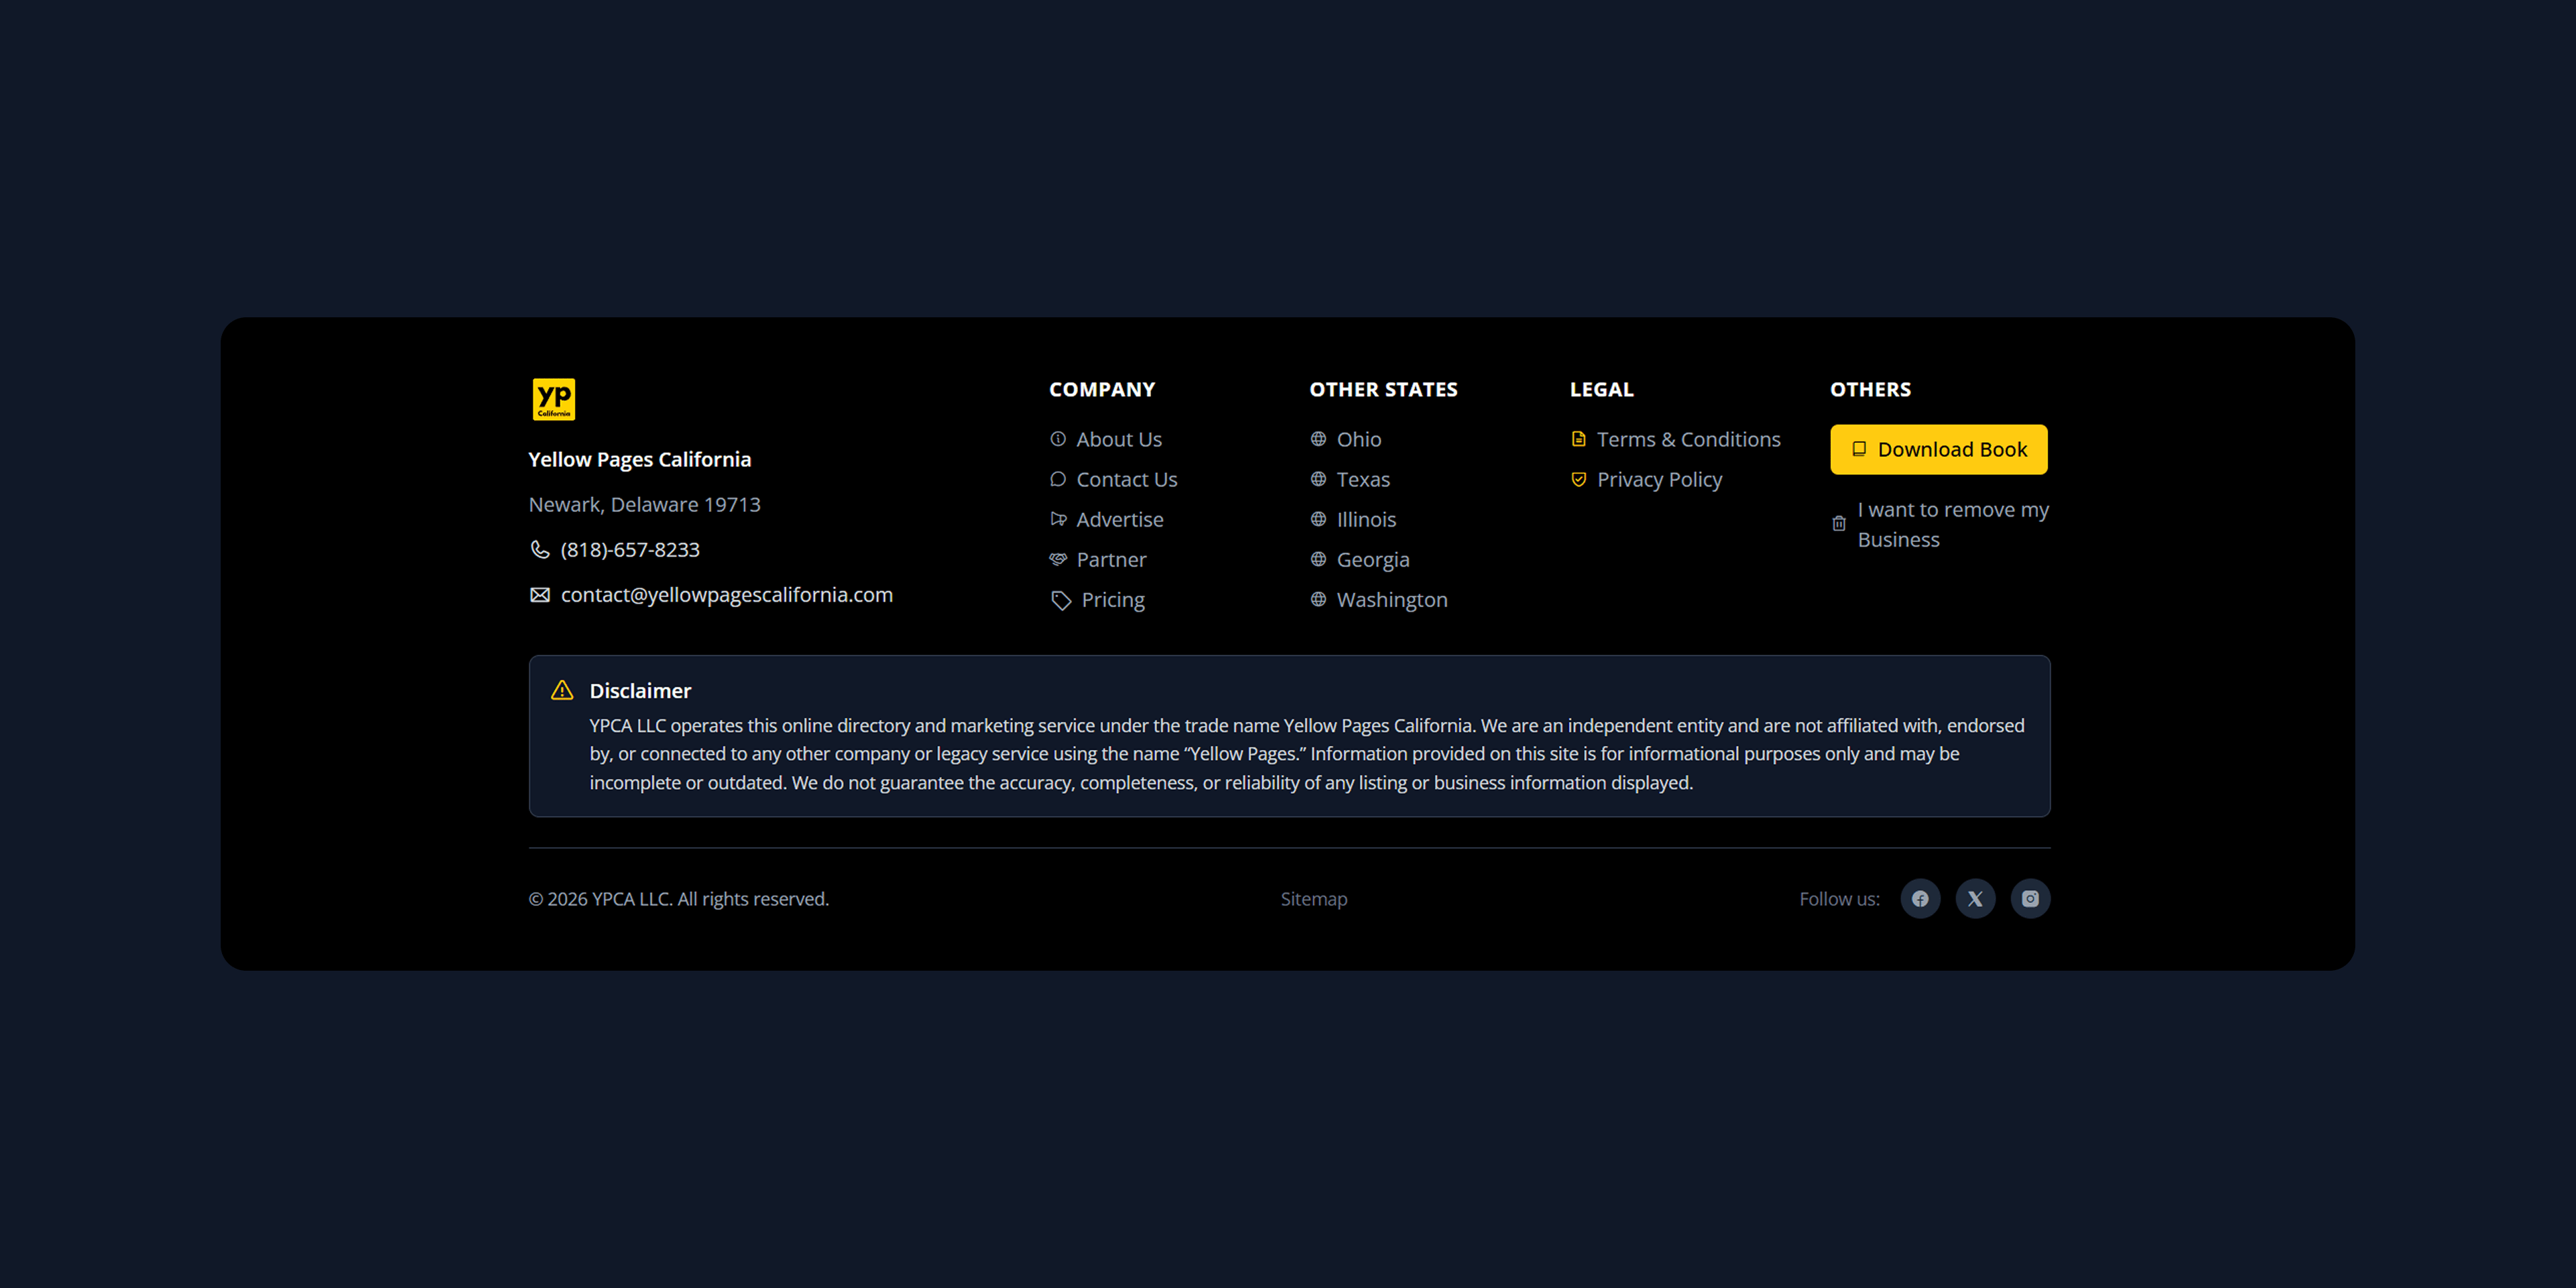Click the 'Newark, Delaware 19713' address text
The image size is (2576, 1288).
tap(644, 504)
